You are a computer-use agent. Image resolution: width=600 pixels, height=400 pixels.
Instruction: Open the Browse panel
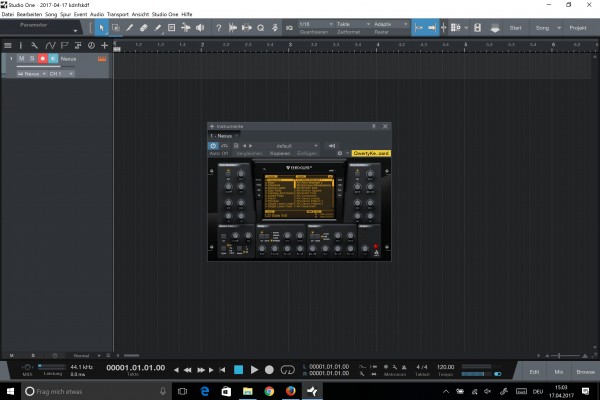point(585,372)
